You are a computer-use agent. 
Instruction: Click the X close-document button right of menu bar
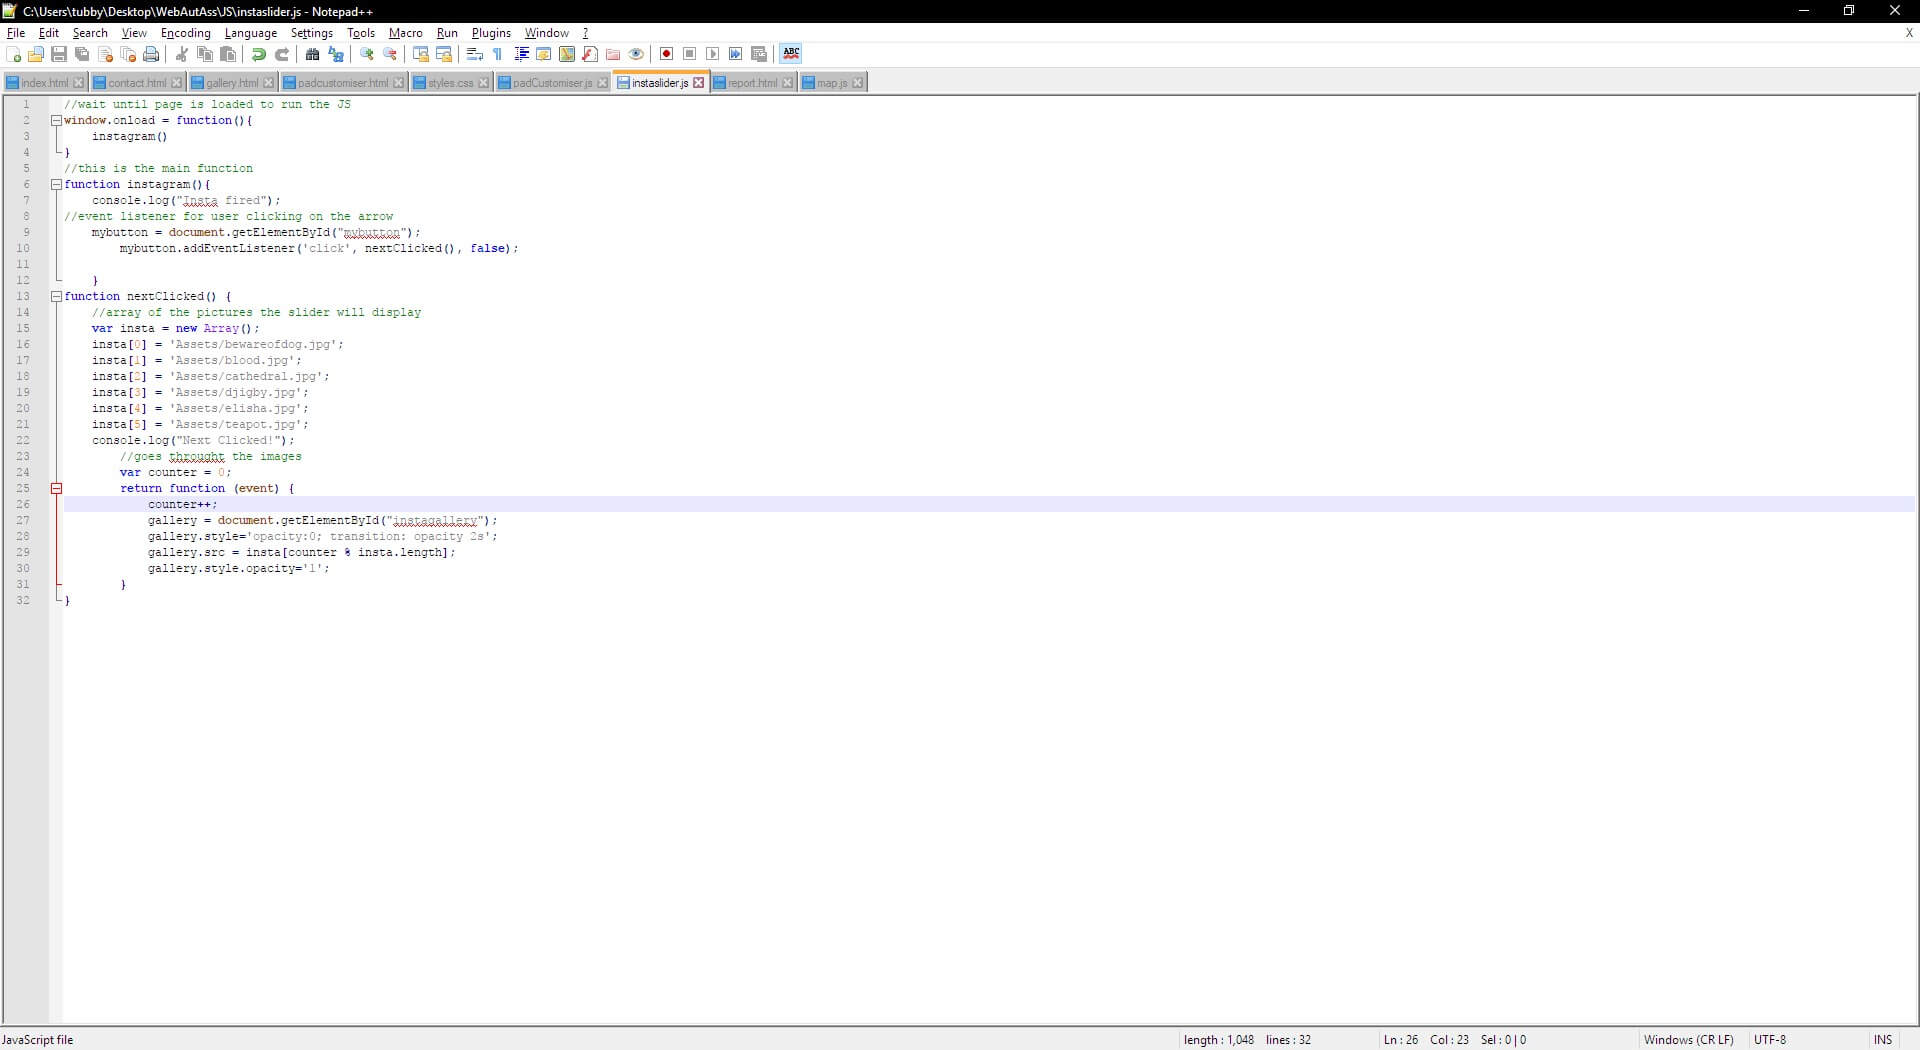(1909, 33)
